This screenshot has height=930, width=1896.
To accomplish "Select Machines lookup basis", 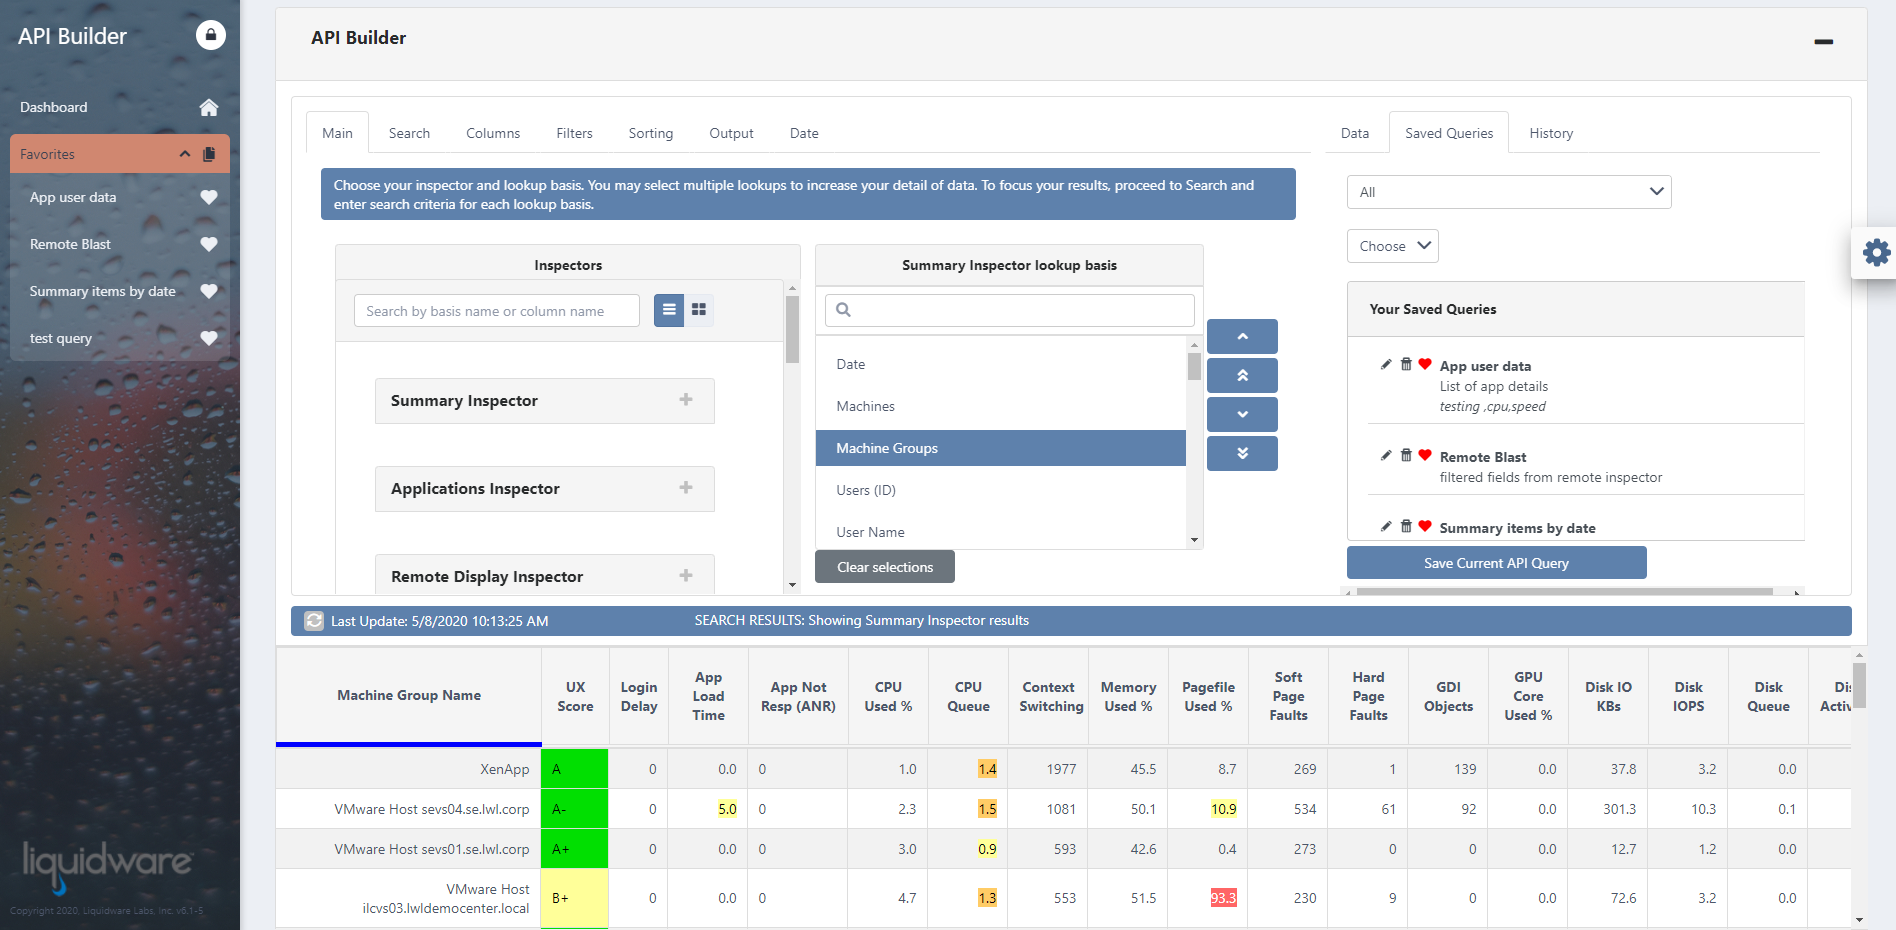I will [1001, 406].
